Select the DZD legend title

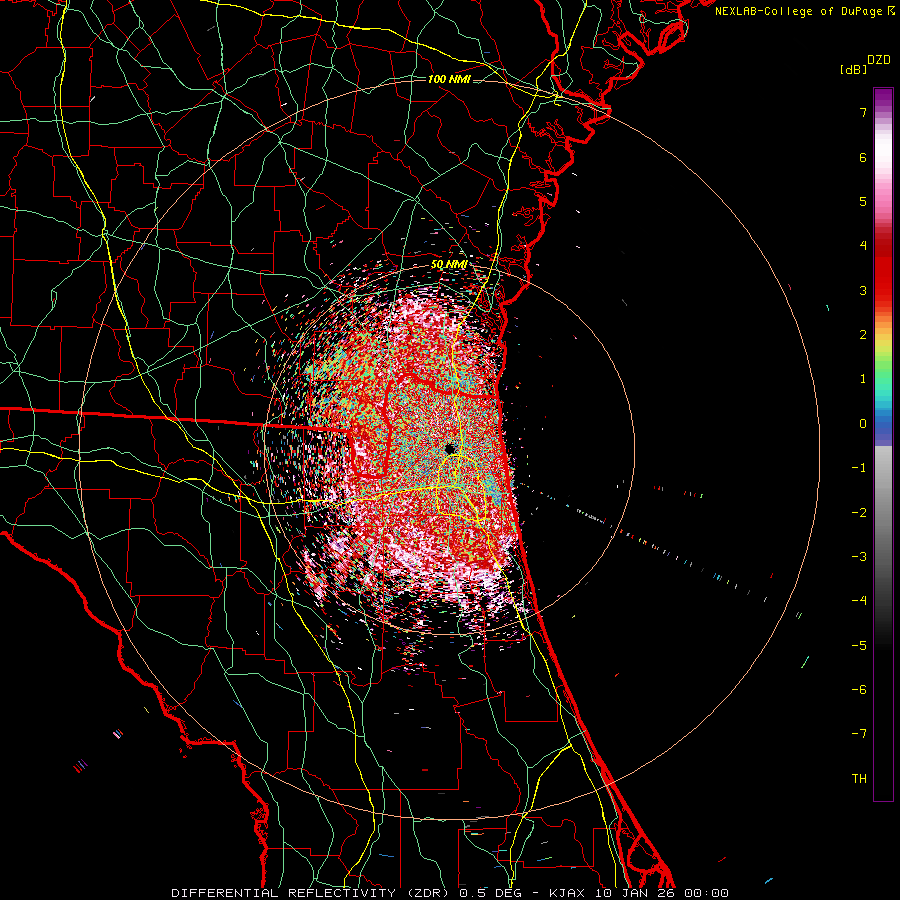click(x=879, y=60)
